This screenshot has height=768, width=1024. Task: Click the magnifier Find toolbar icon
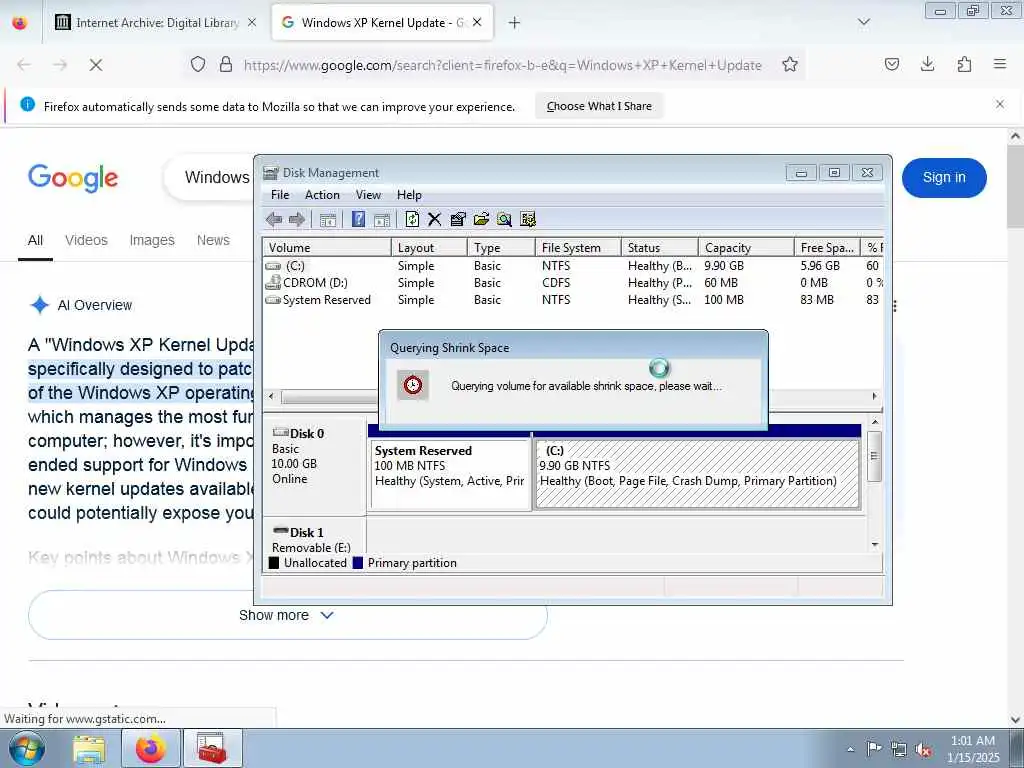(x=504, y=219)
